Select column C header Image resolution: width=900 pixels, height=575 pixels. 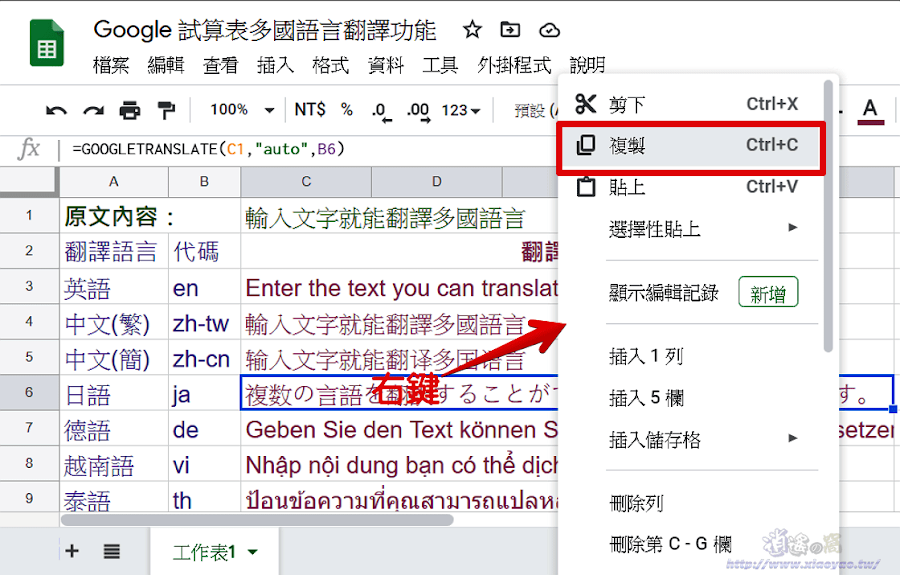pos(306,182)
